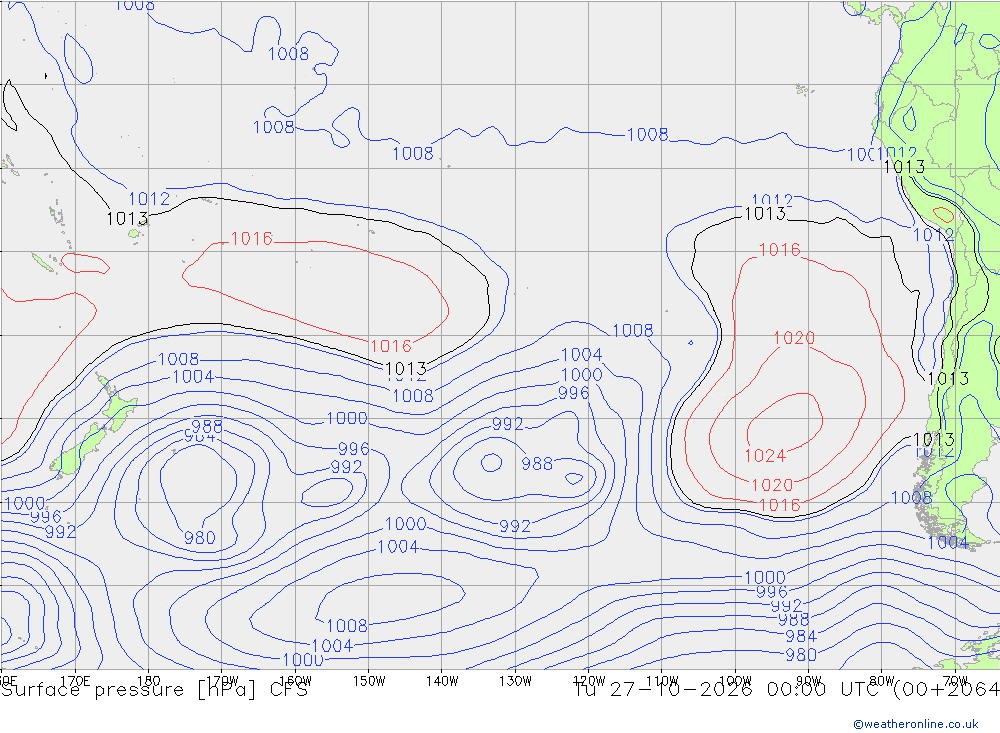Click the 170E longitude label
The image size is (1000, 733).
coord(75,681)
